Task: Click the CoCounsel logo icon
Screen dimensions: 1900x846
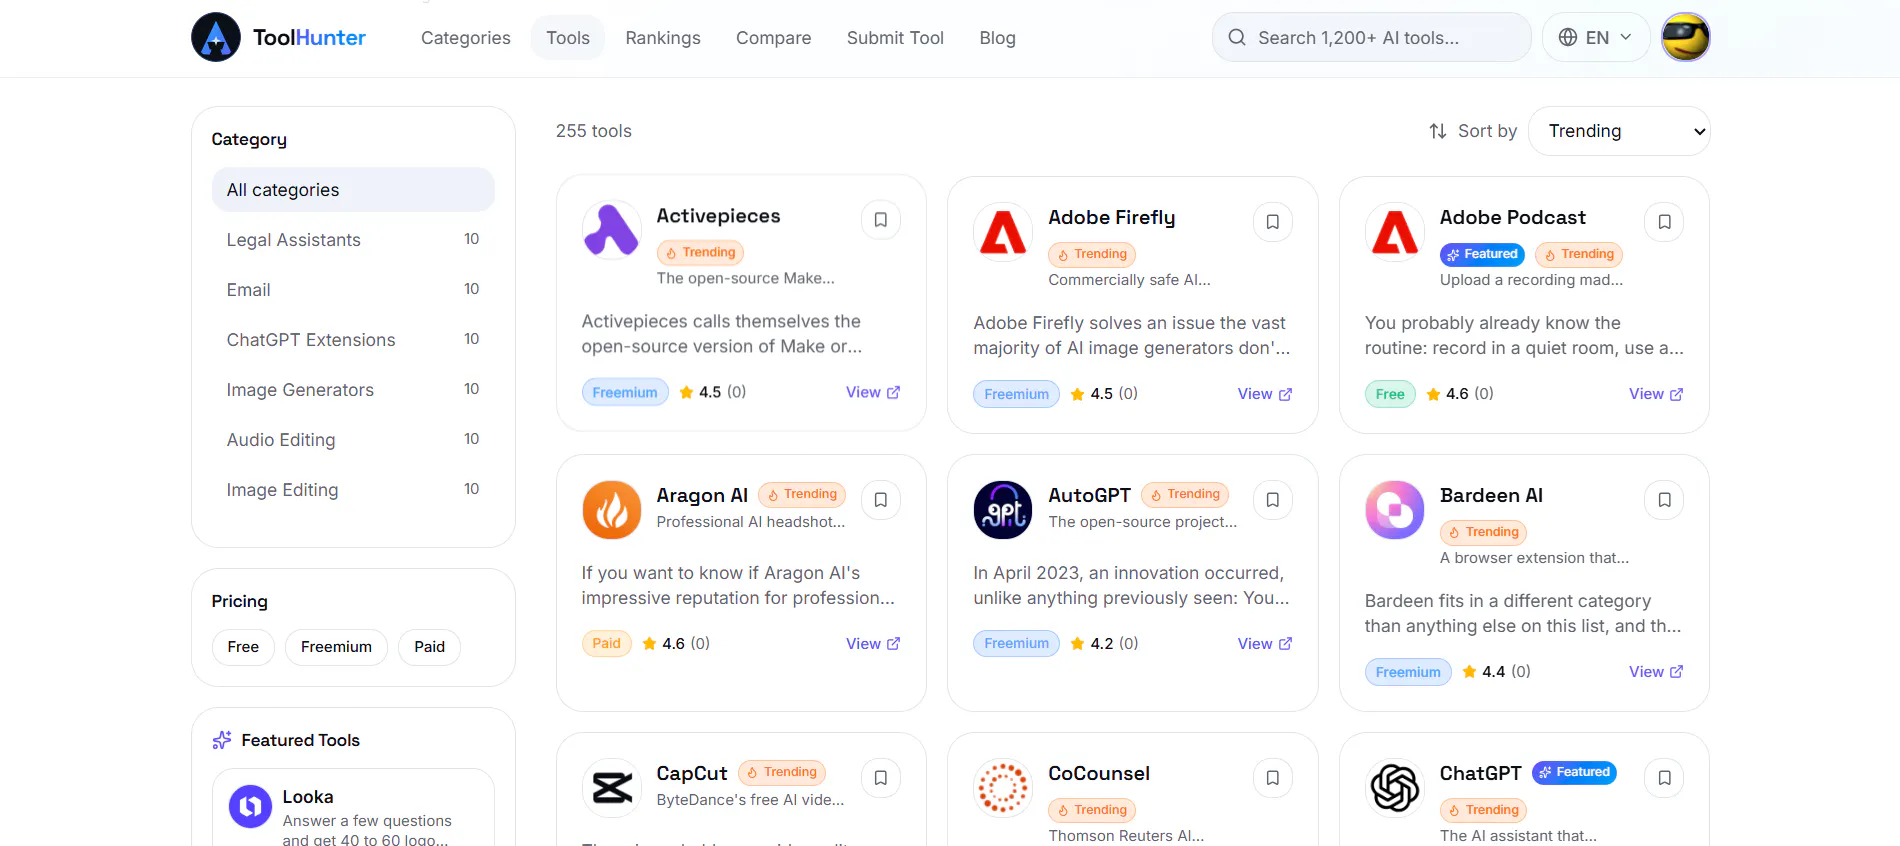Action: pos(1003,788)
